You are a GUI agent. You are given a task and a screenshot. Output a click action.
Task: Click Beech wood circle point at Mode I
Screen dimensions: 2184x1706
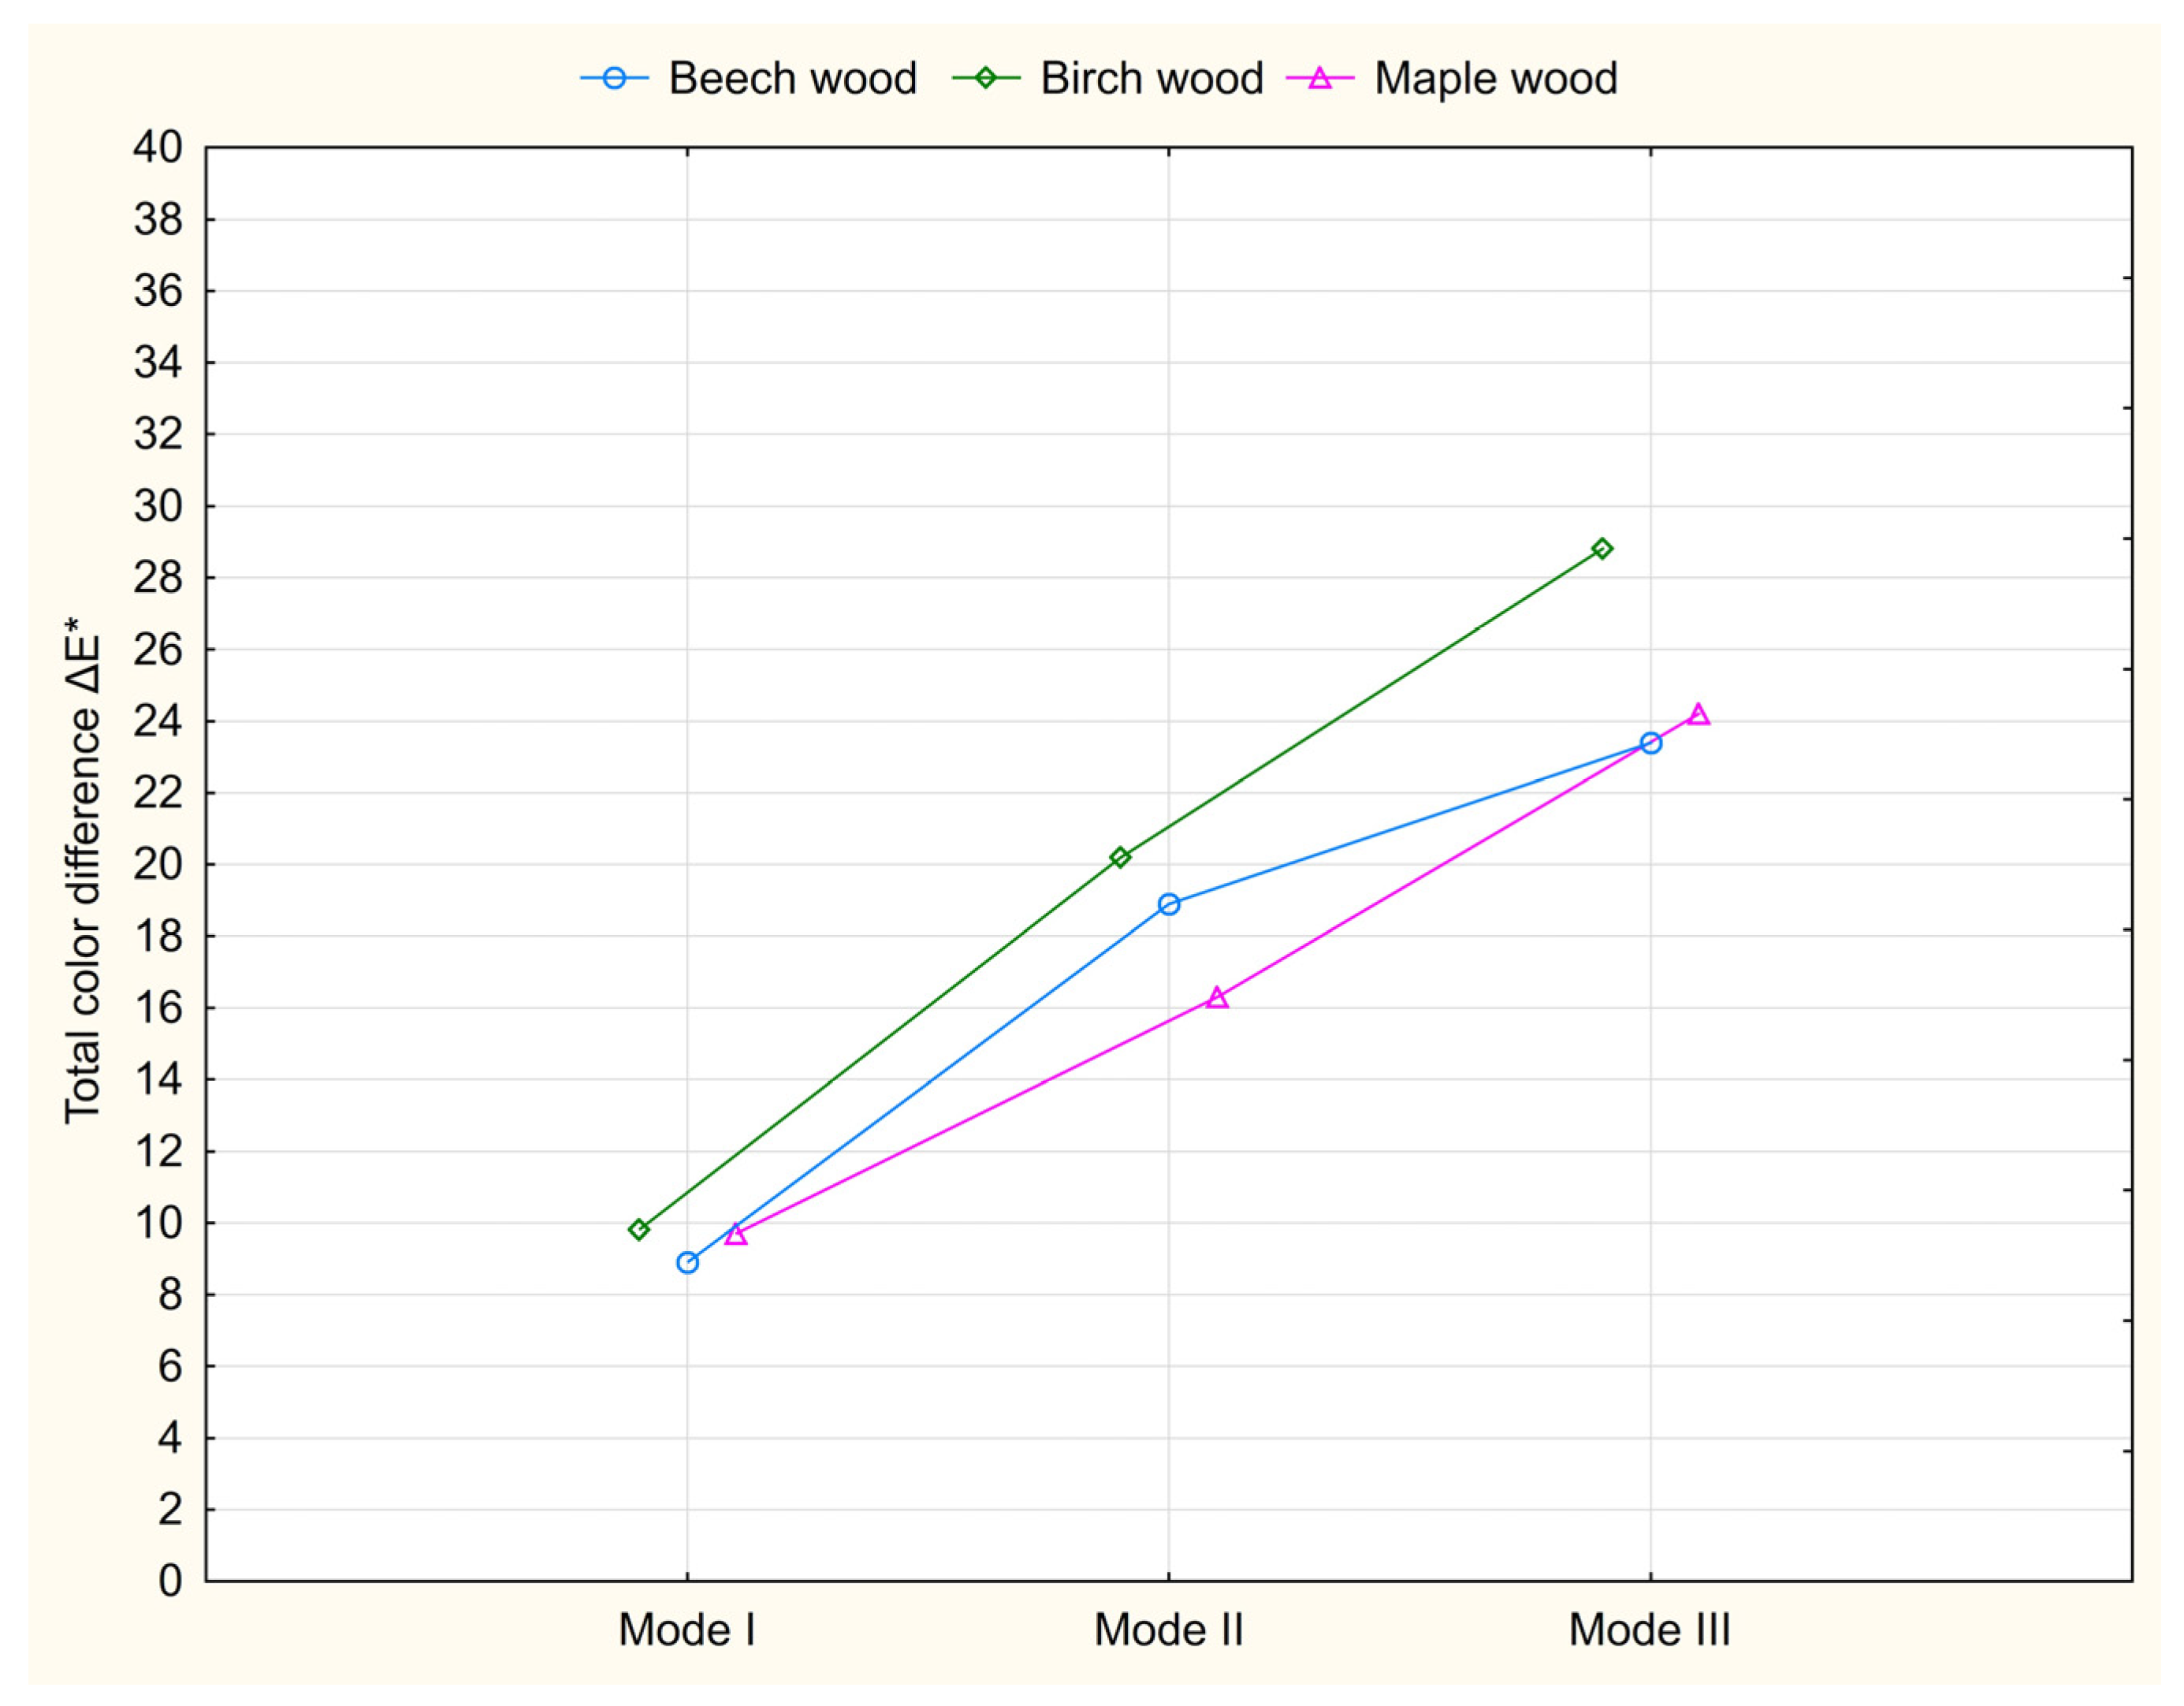687,1263
